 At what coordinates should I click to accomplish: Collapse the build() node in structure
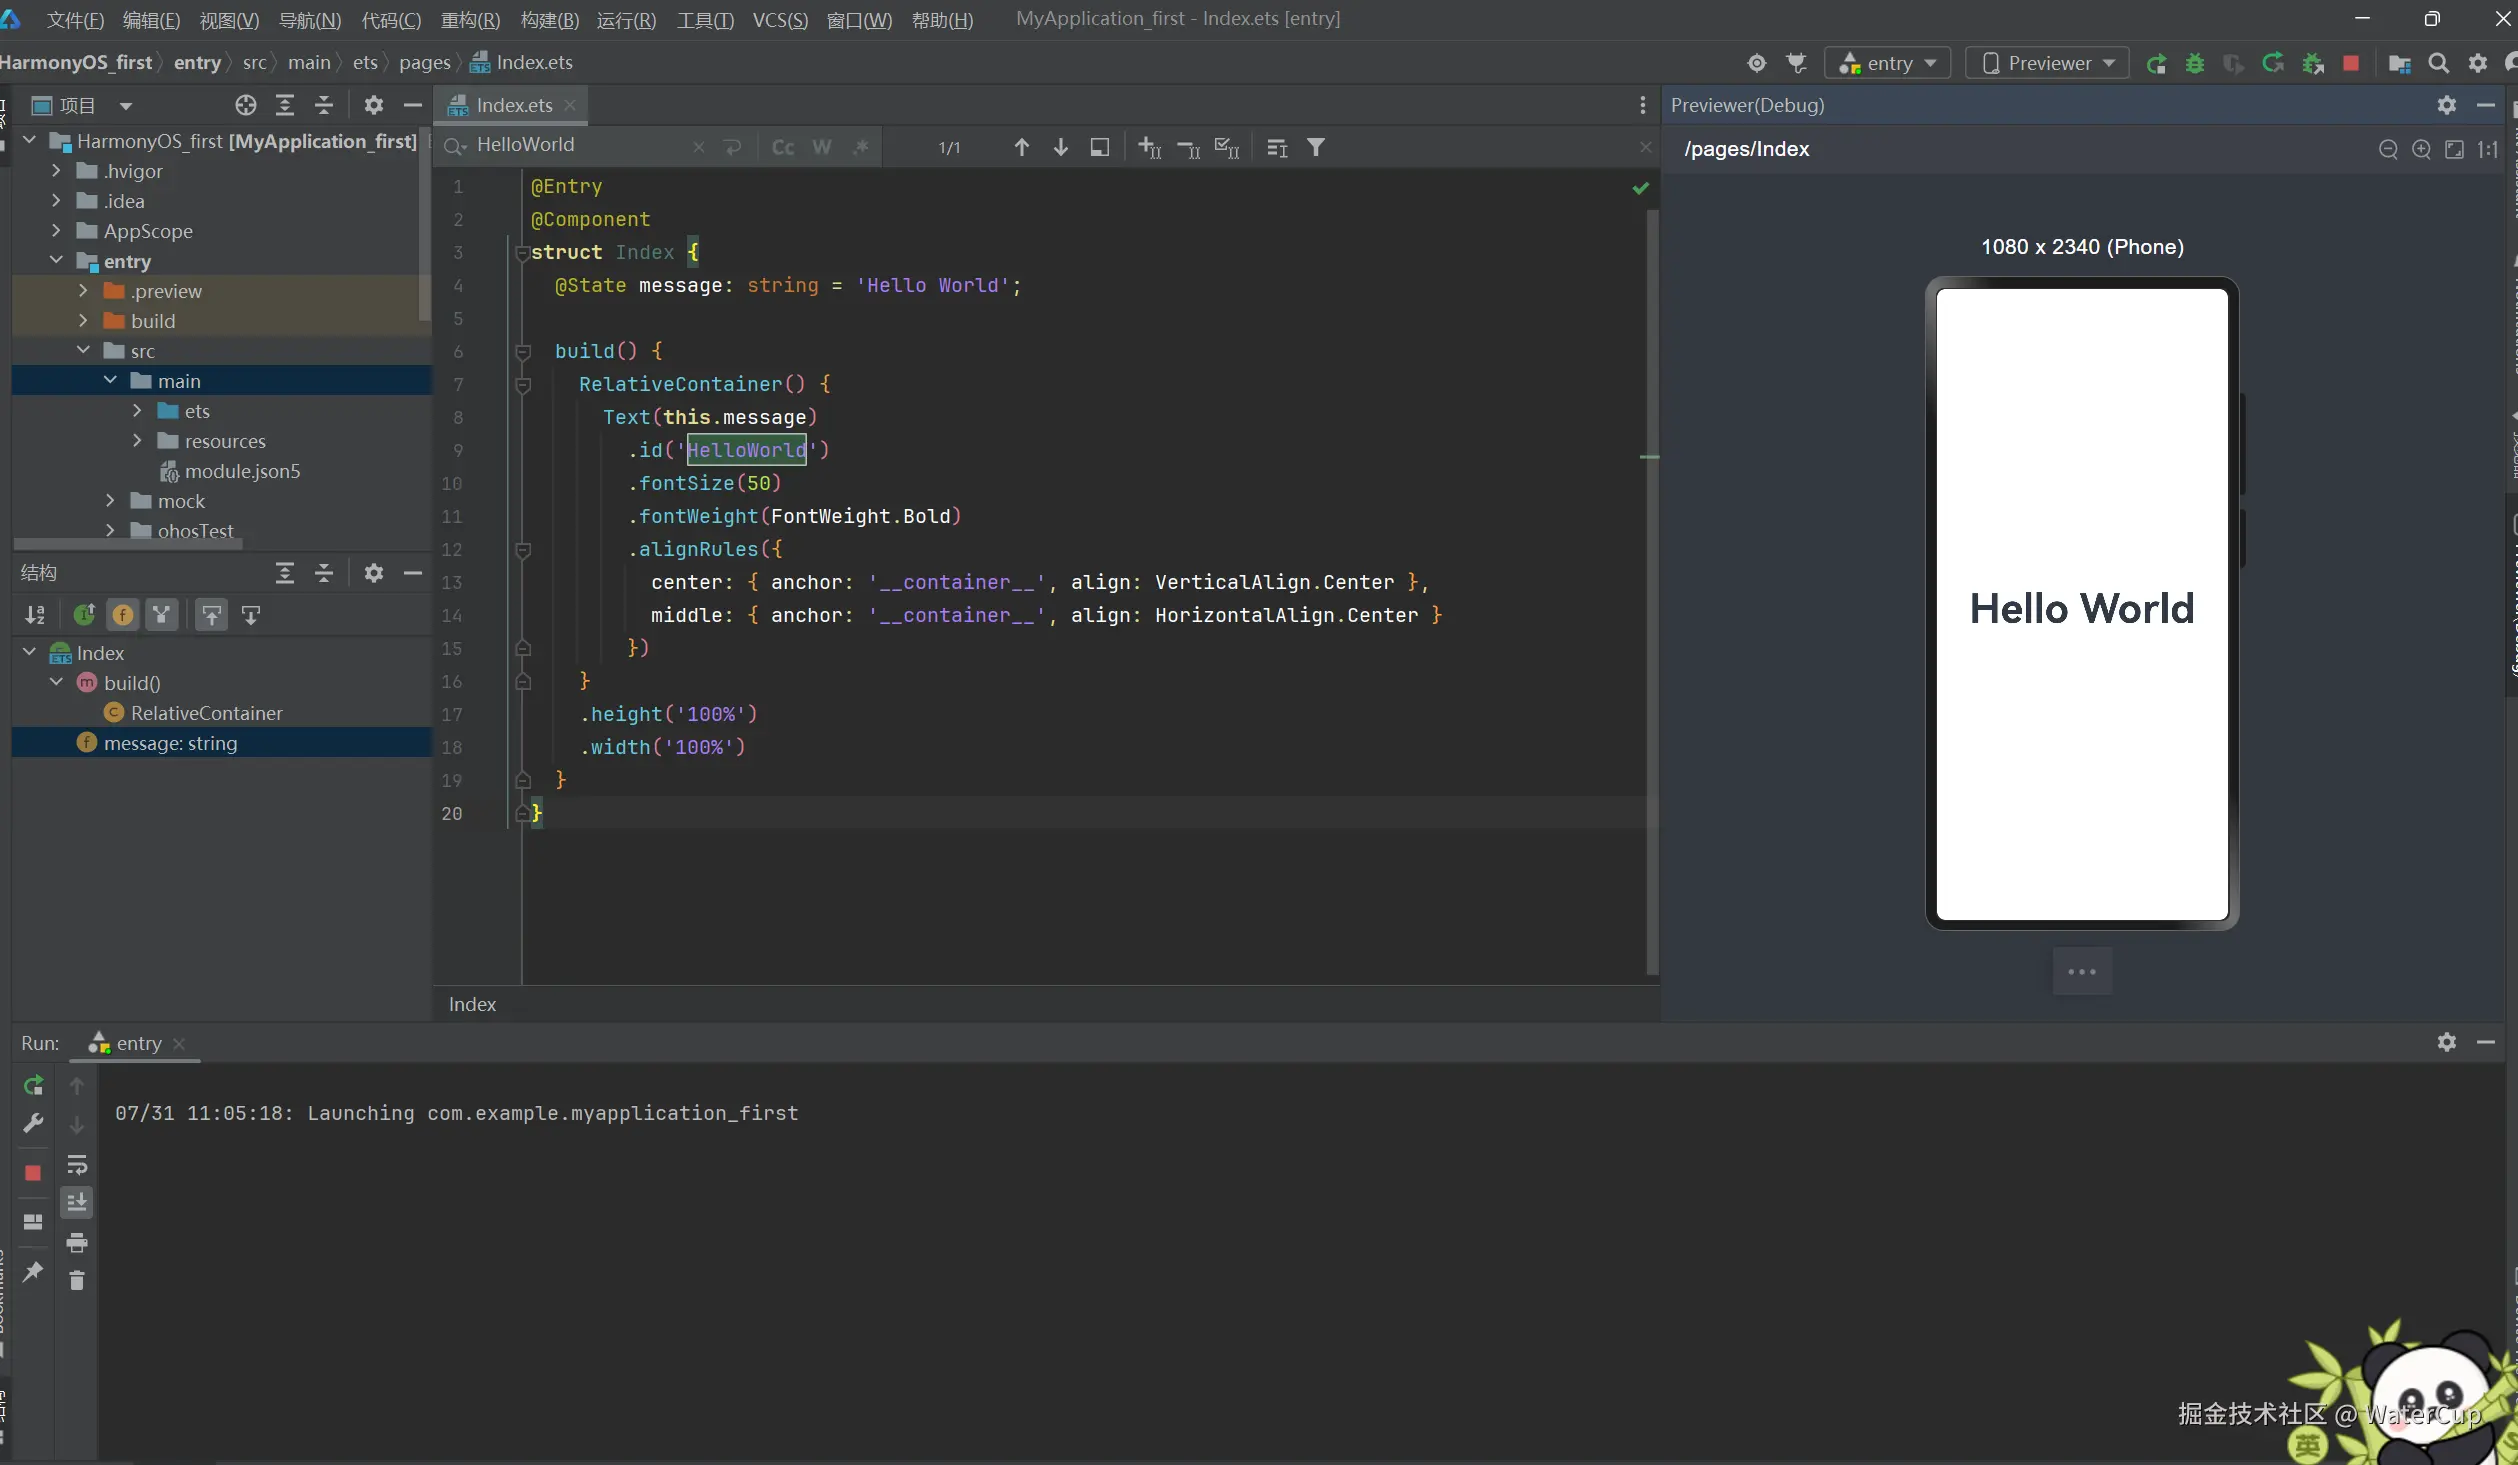tap(57, 682)
